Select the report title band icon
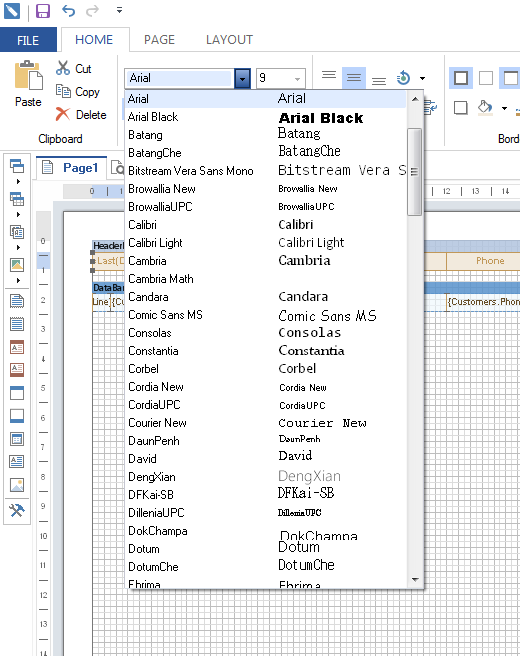Image resolution: width=520 pixels, height=656 pixels. point(17,301)
